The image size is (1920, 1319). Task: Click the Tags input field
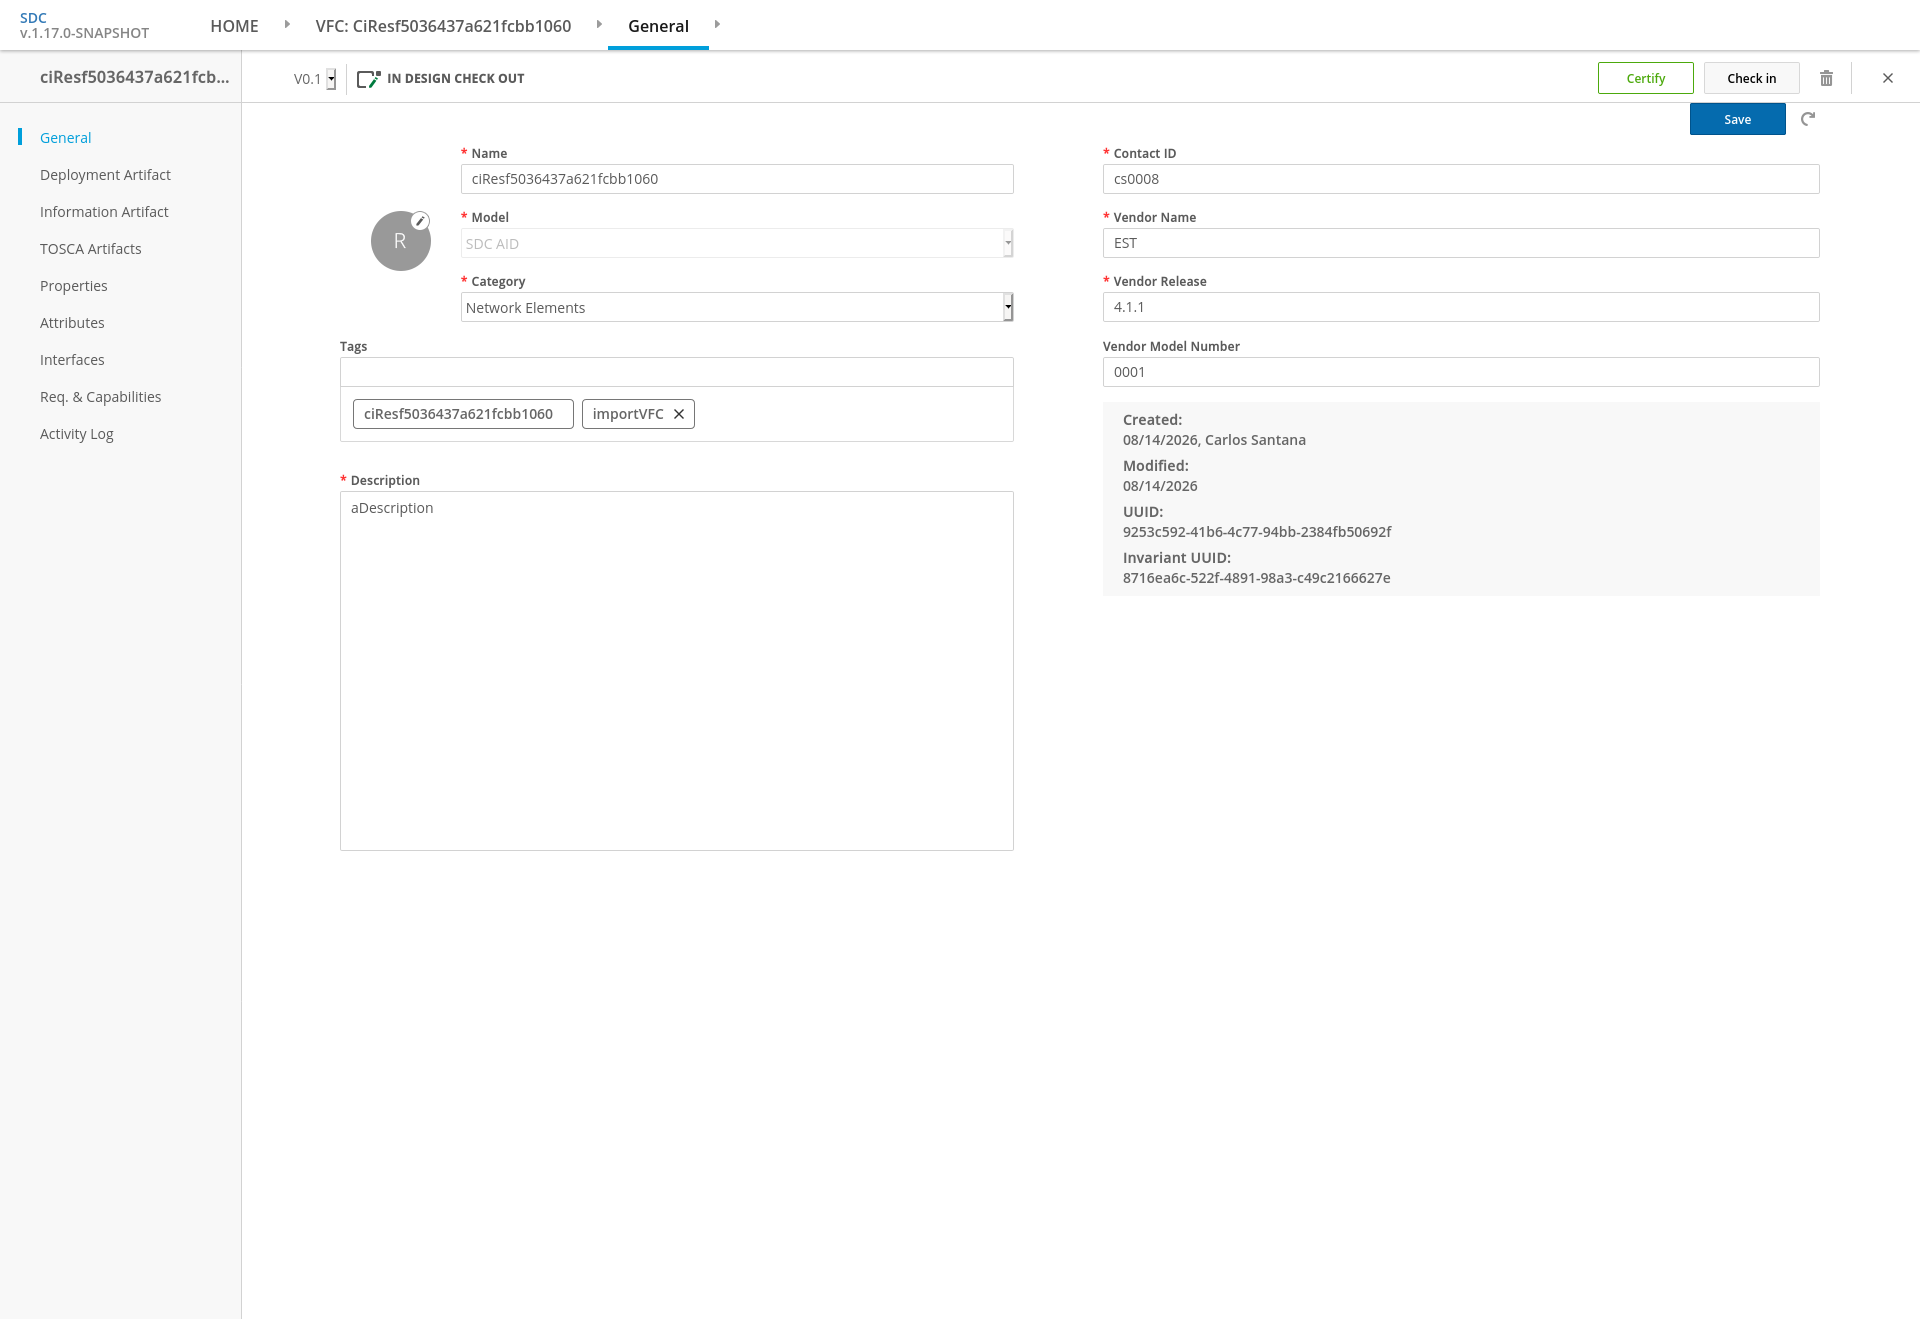(x=677, y=372)
